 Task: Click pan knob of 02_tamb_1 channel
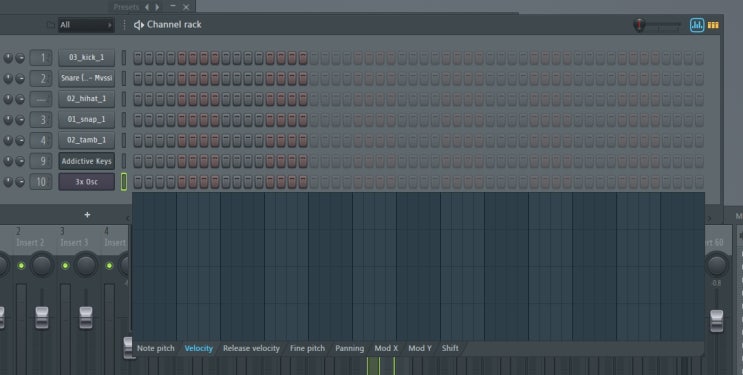[8, 140]
